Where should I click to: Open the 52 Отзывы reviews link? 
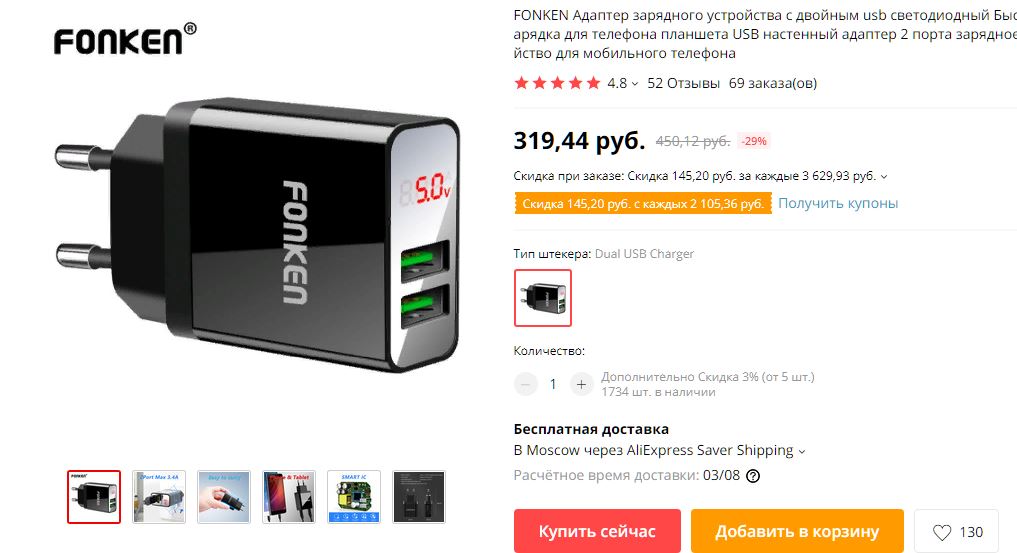683,83
